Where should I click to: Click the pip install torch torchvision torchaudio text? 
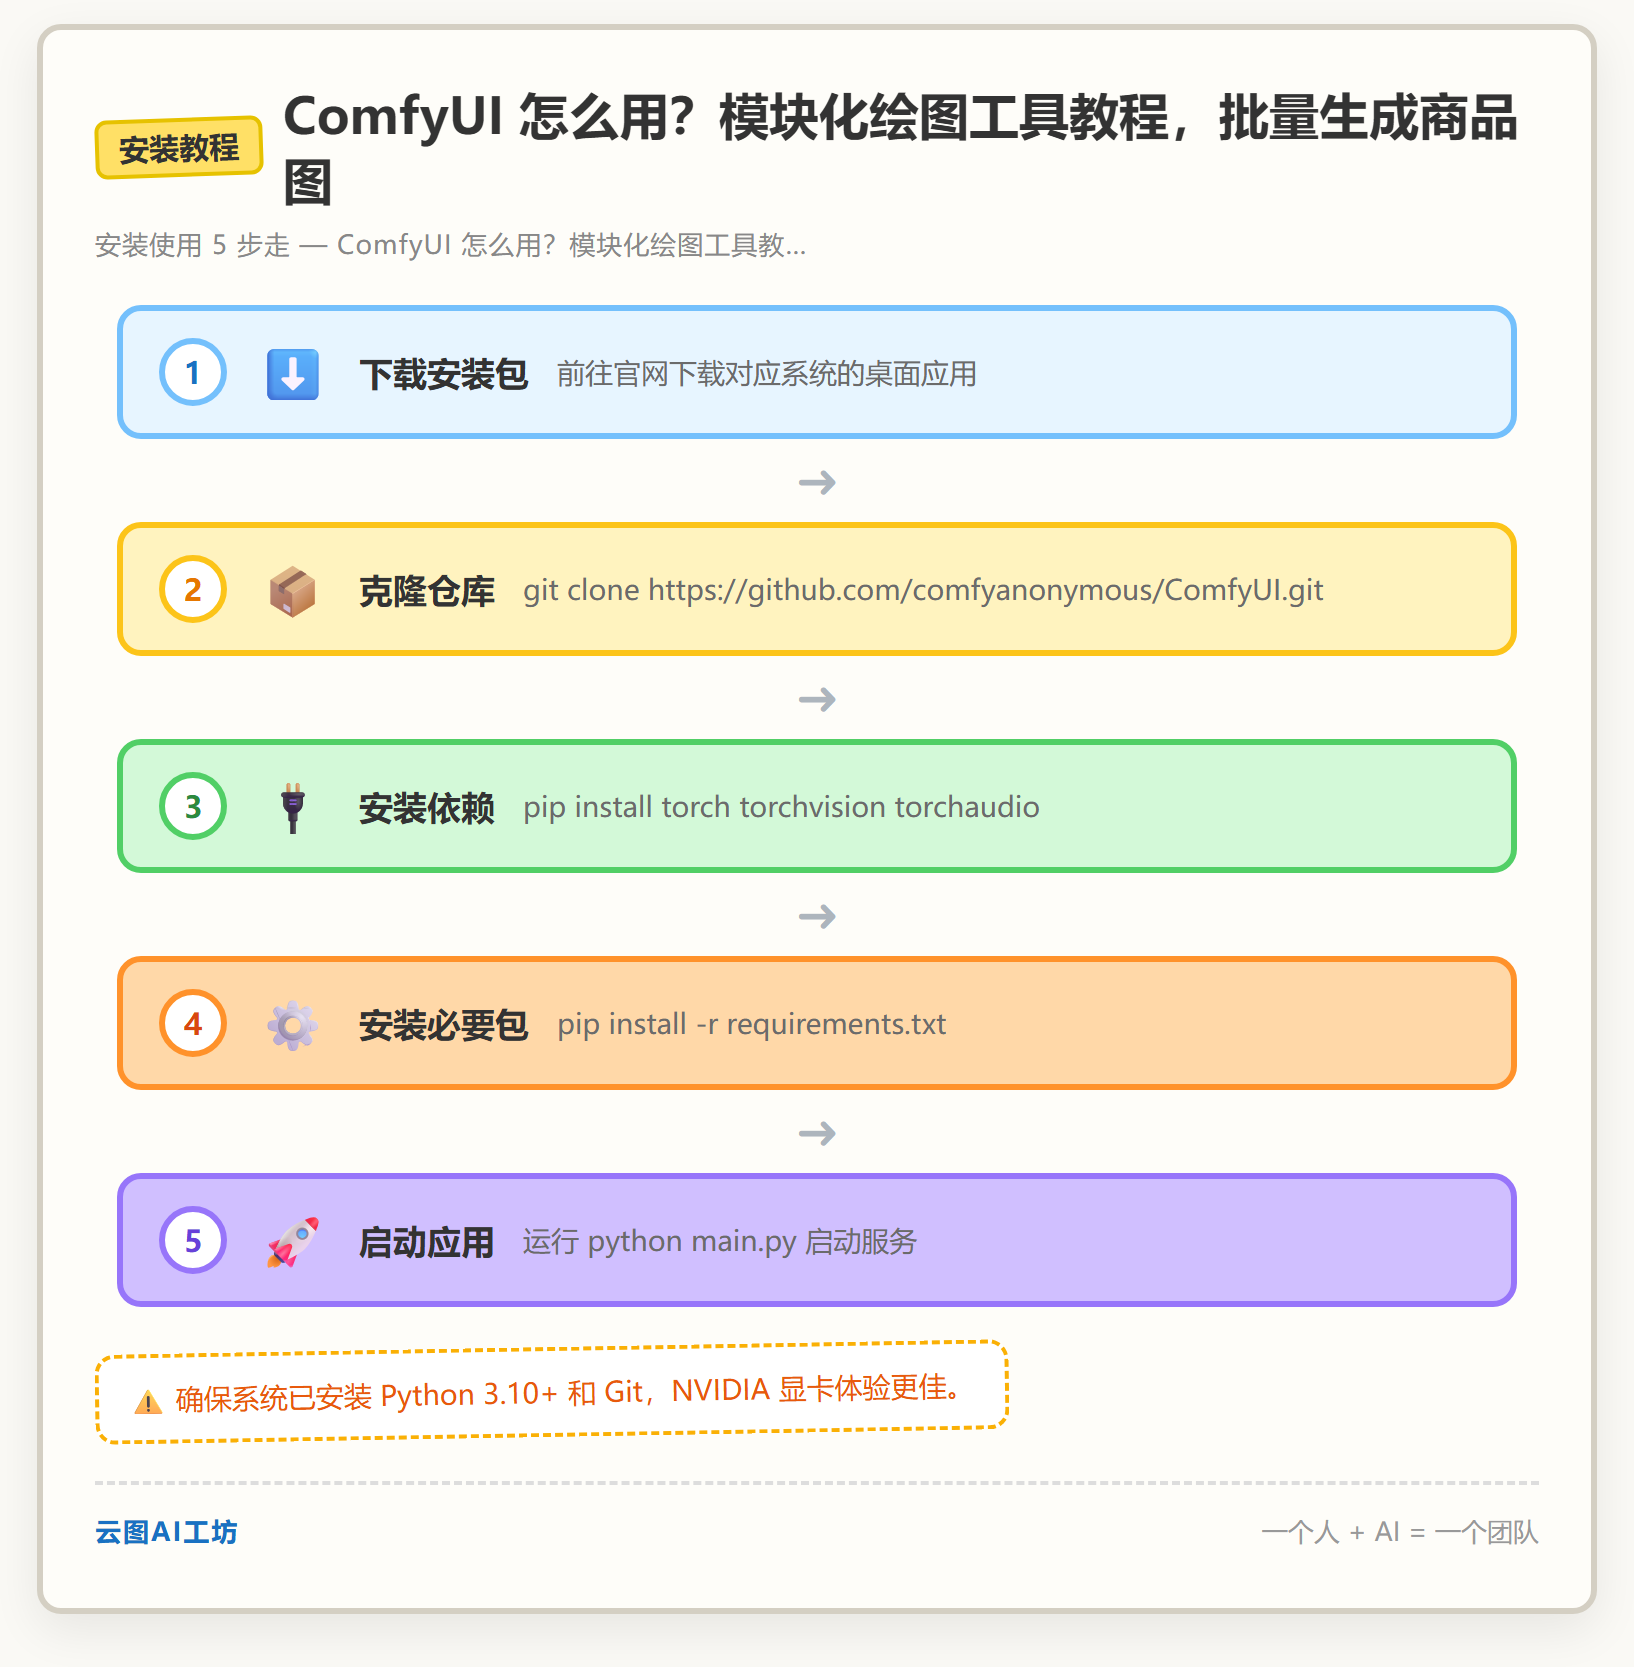click(x=781, y=807)
